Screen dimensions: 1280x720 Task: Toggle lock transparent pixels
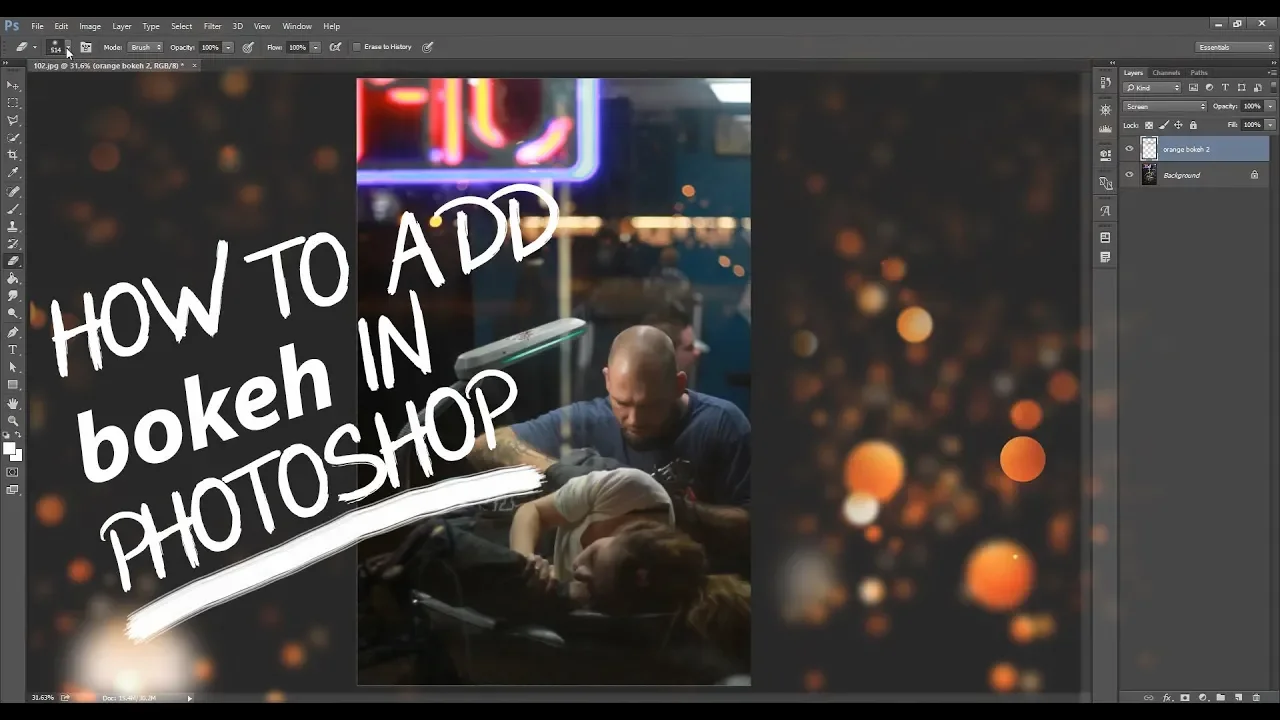pos(1149,125)
